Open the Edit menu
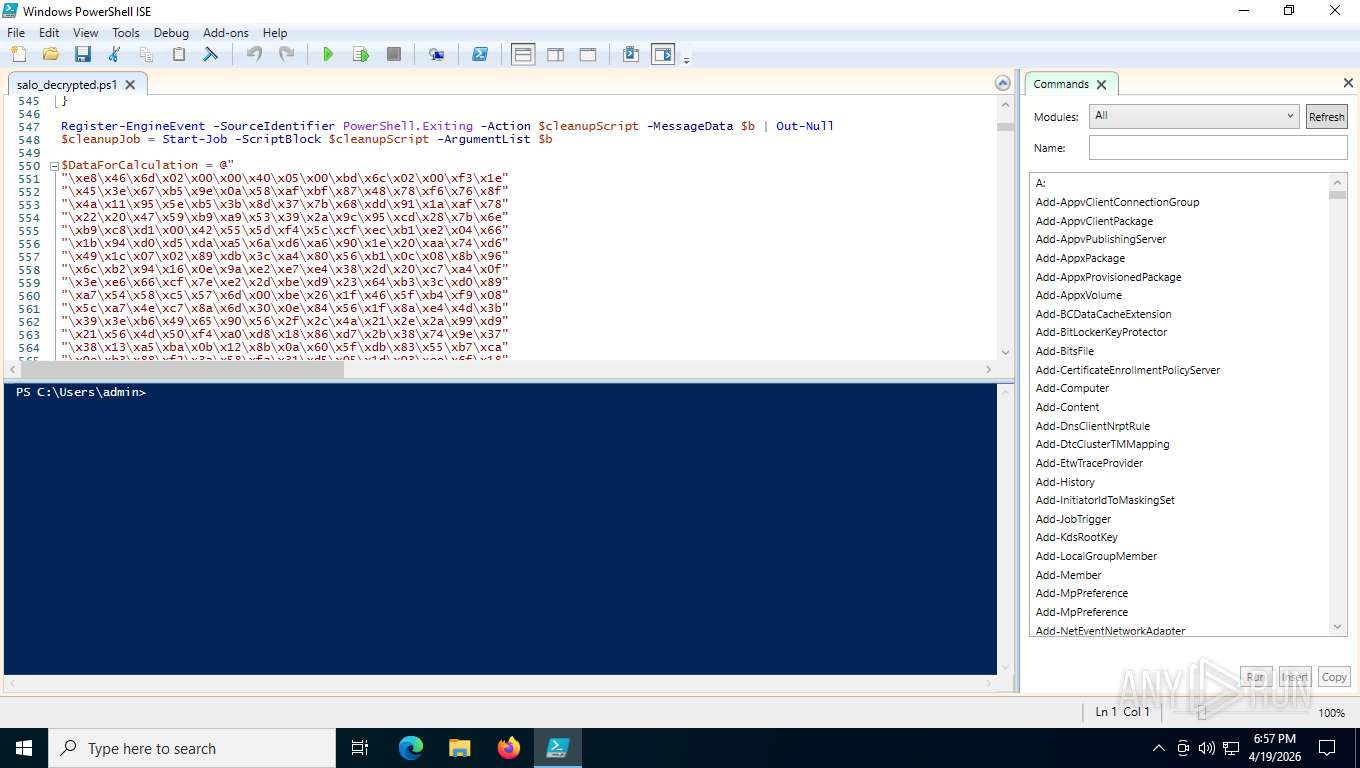The image size is (1360, 768). 49,33
